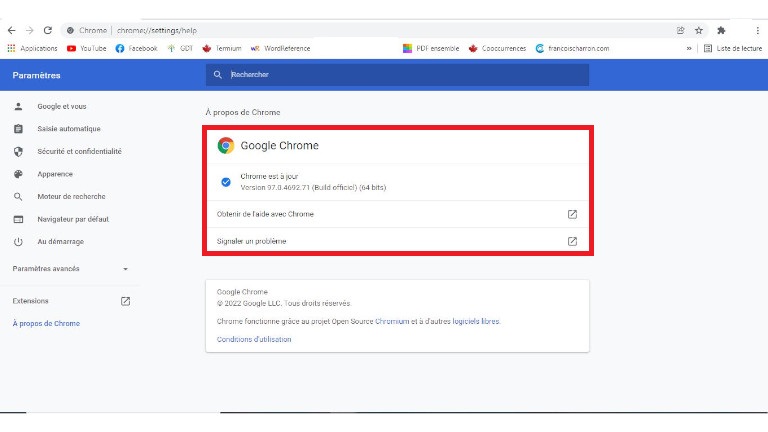Click the site info icon before Chrome in address bar
Viewport: 768px width, 432px height.
pyautogui.click(x=70, y=30)
